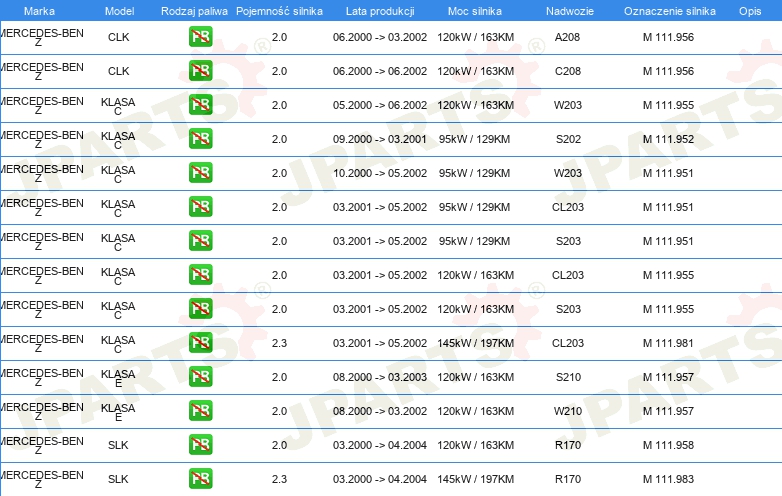Click fuel icon in W203 M 111.955 row

(200, 105)
